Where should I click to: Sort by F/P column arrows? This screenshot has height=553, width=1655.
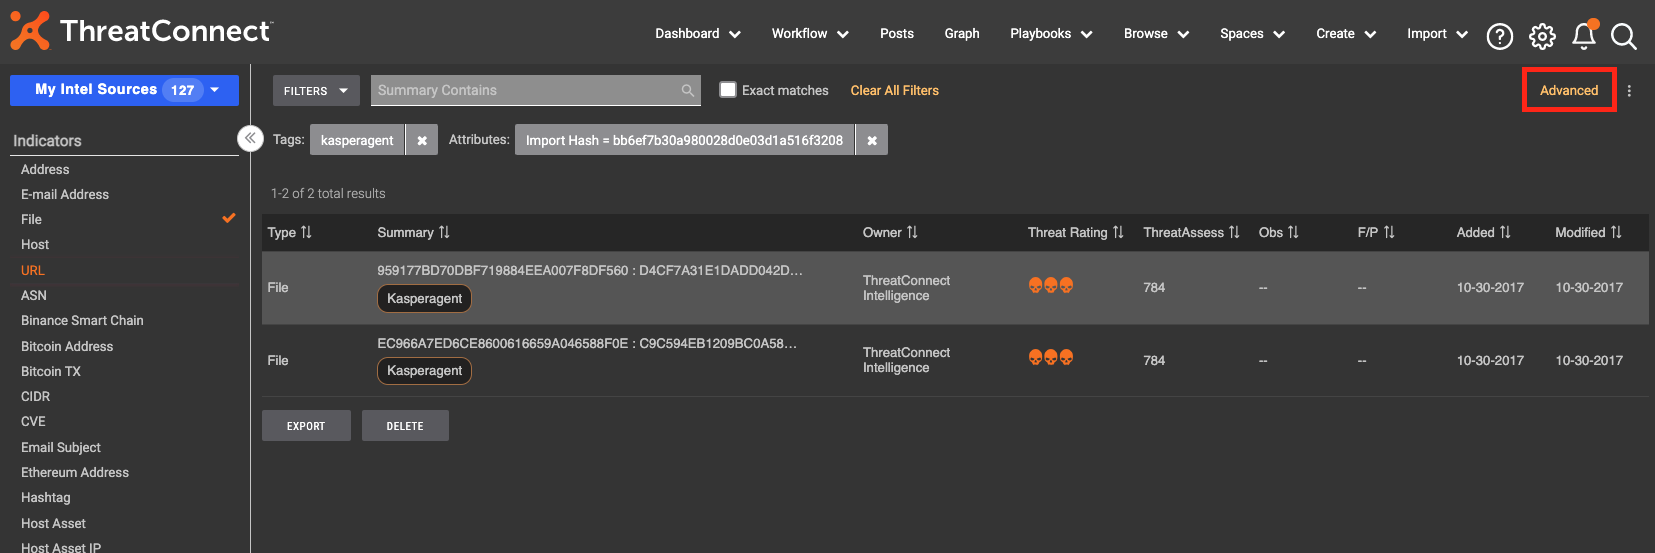click(1389, 232)
